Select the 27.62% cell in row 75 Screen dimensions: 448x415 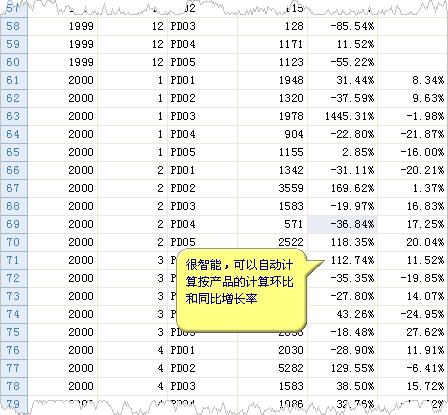(x=413, y=332)
